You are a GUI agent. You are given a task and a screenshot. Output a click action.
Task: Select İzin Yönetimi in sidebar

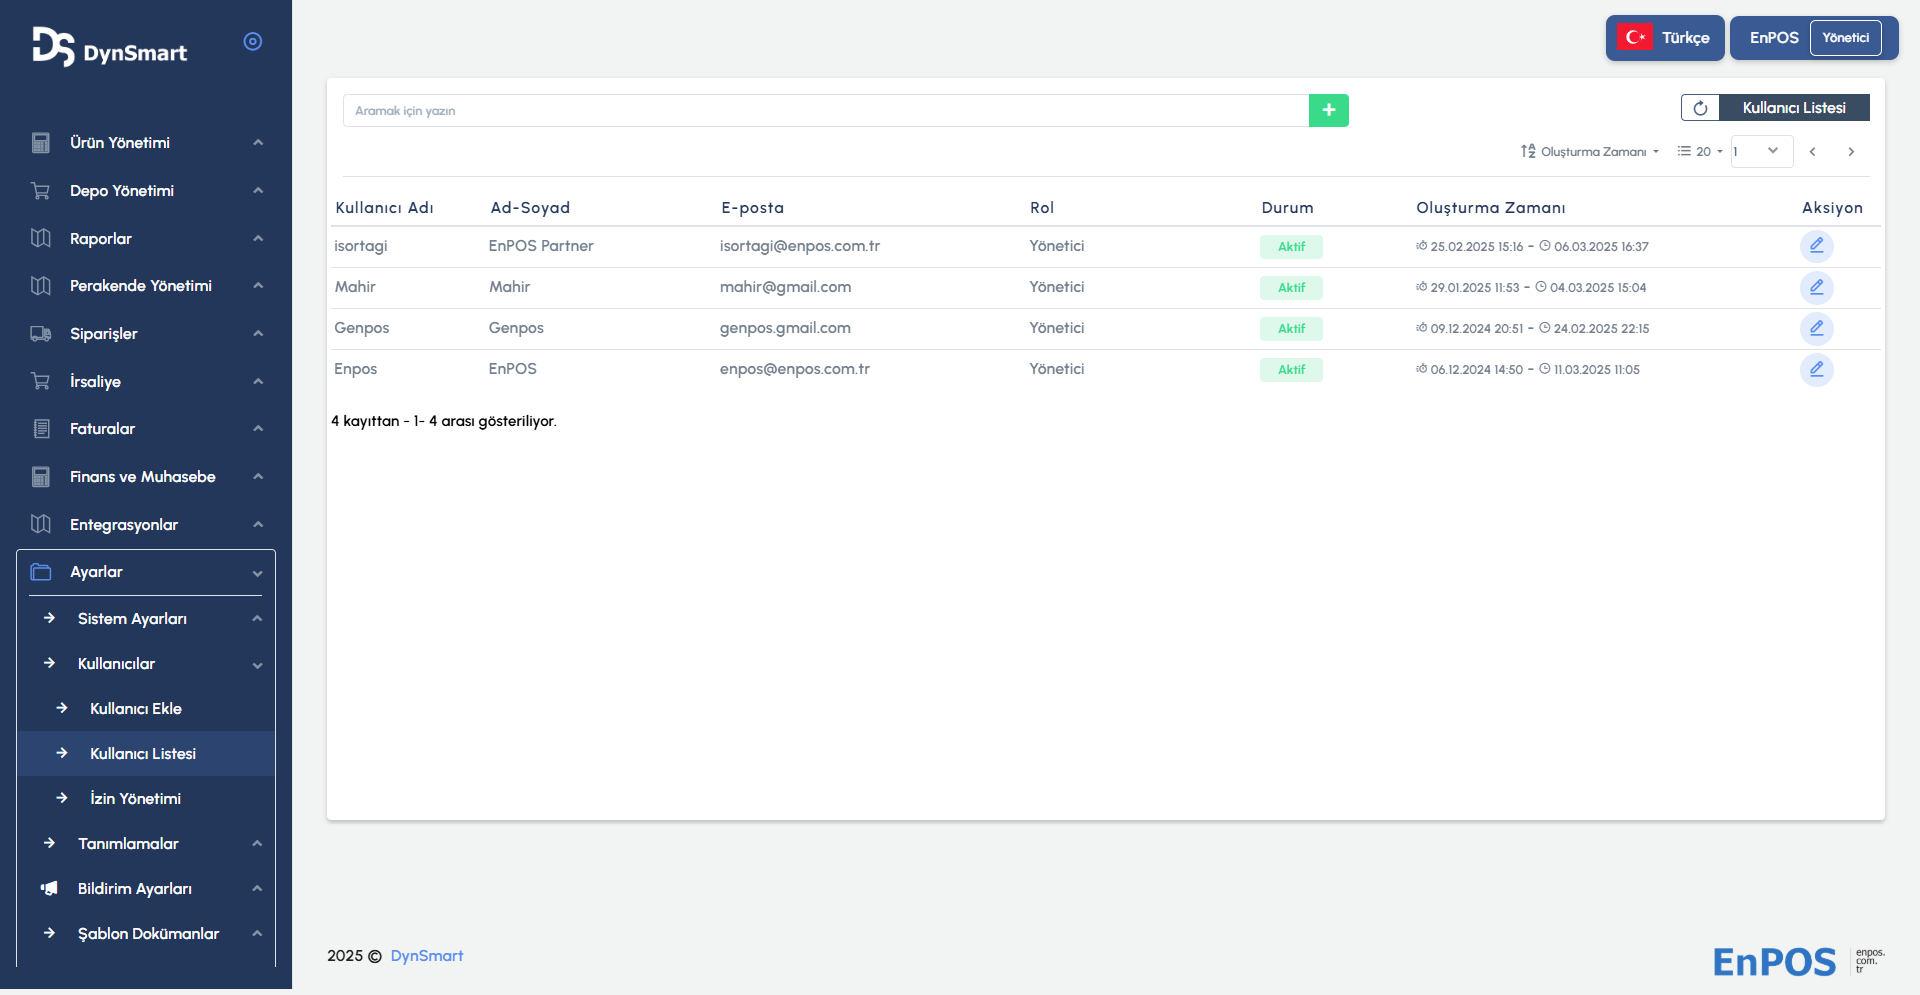pos(135,799)
